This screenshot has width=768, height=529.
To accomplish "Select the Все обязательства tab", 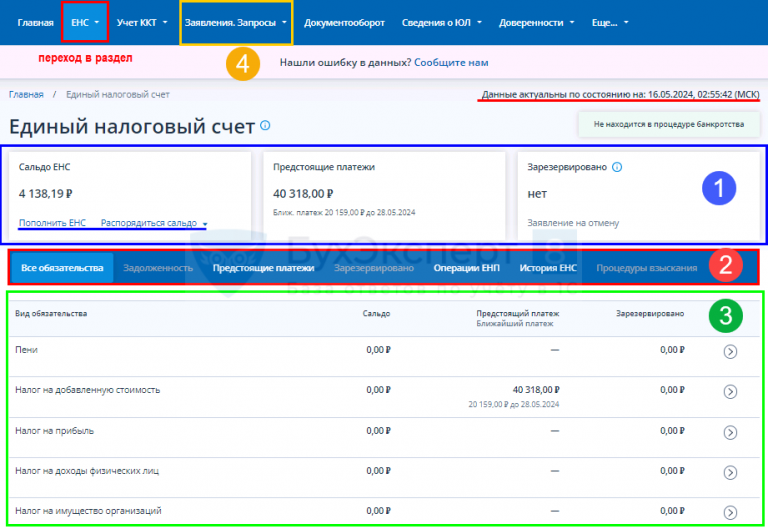I will tap(62, 268).
